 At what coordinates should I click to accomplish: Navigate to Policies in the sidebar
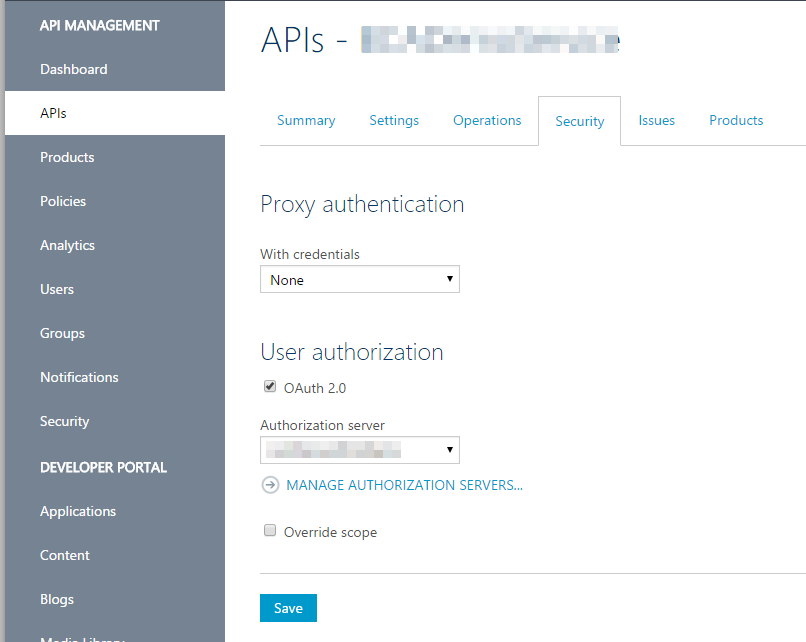(x=63, y=201)
